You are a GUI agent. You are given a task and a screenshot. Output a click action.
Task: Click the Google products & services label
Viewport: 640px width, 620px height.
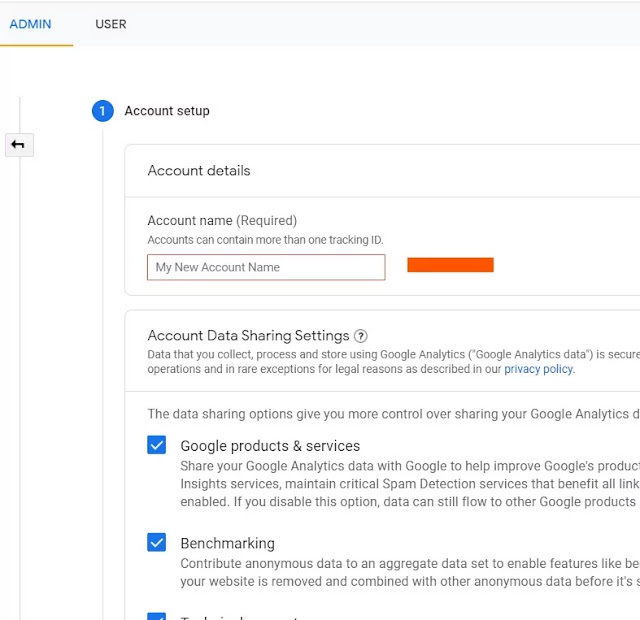pos(270,446)
